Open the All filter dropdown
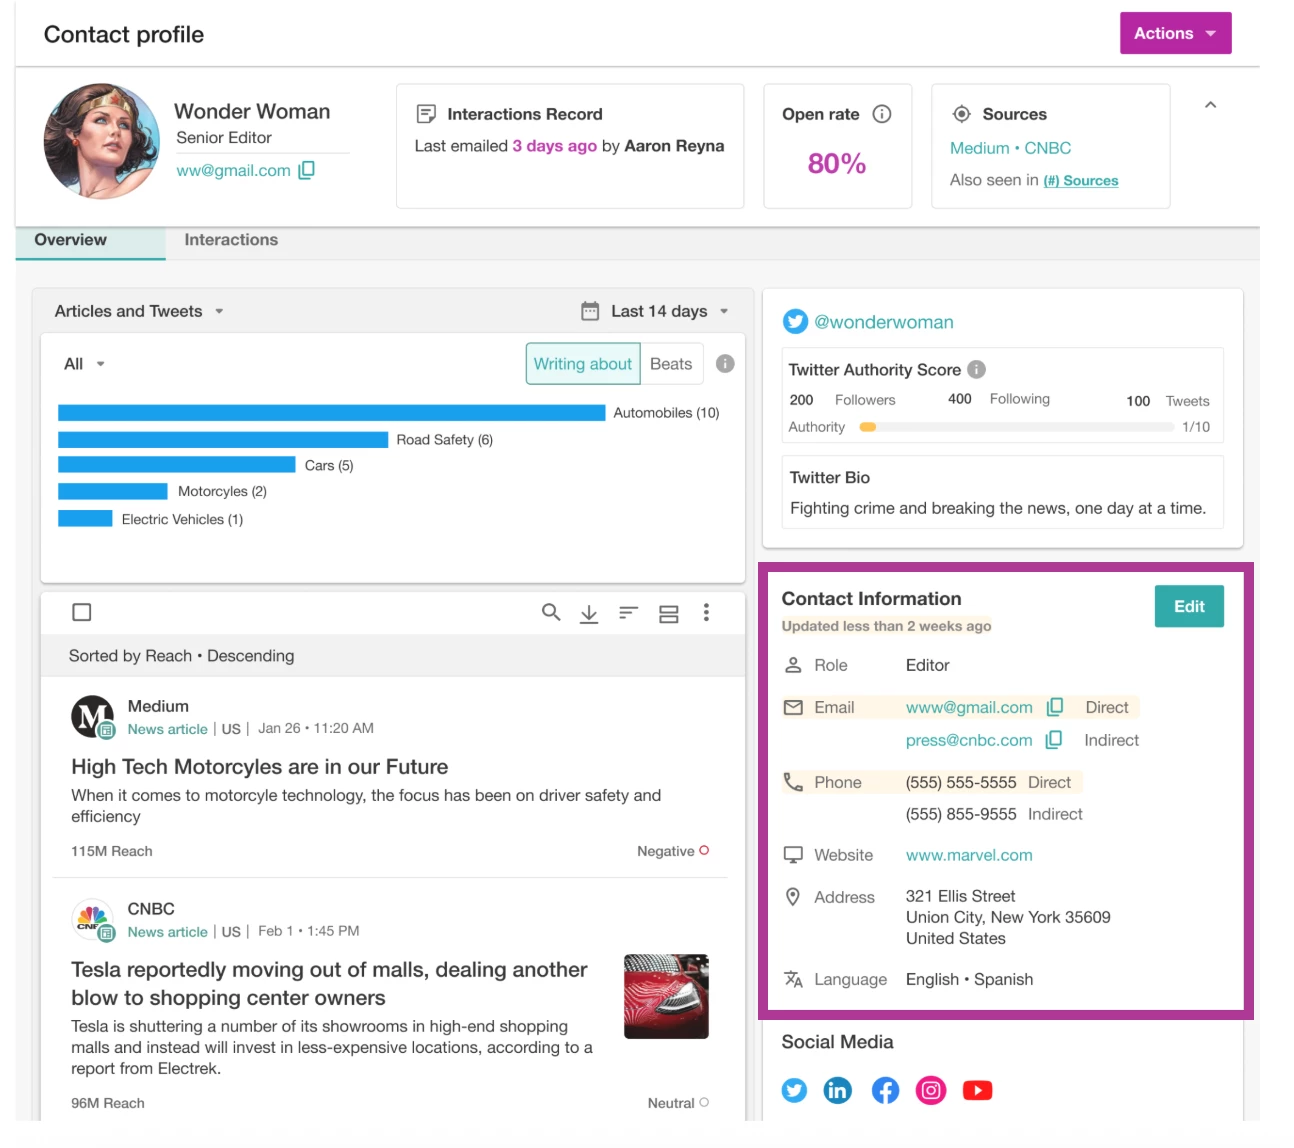Viewport: 1294px width, 1148px height. pos(85,364)
